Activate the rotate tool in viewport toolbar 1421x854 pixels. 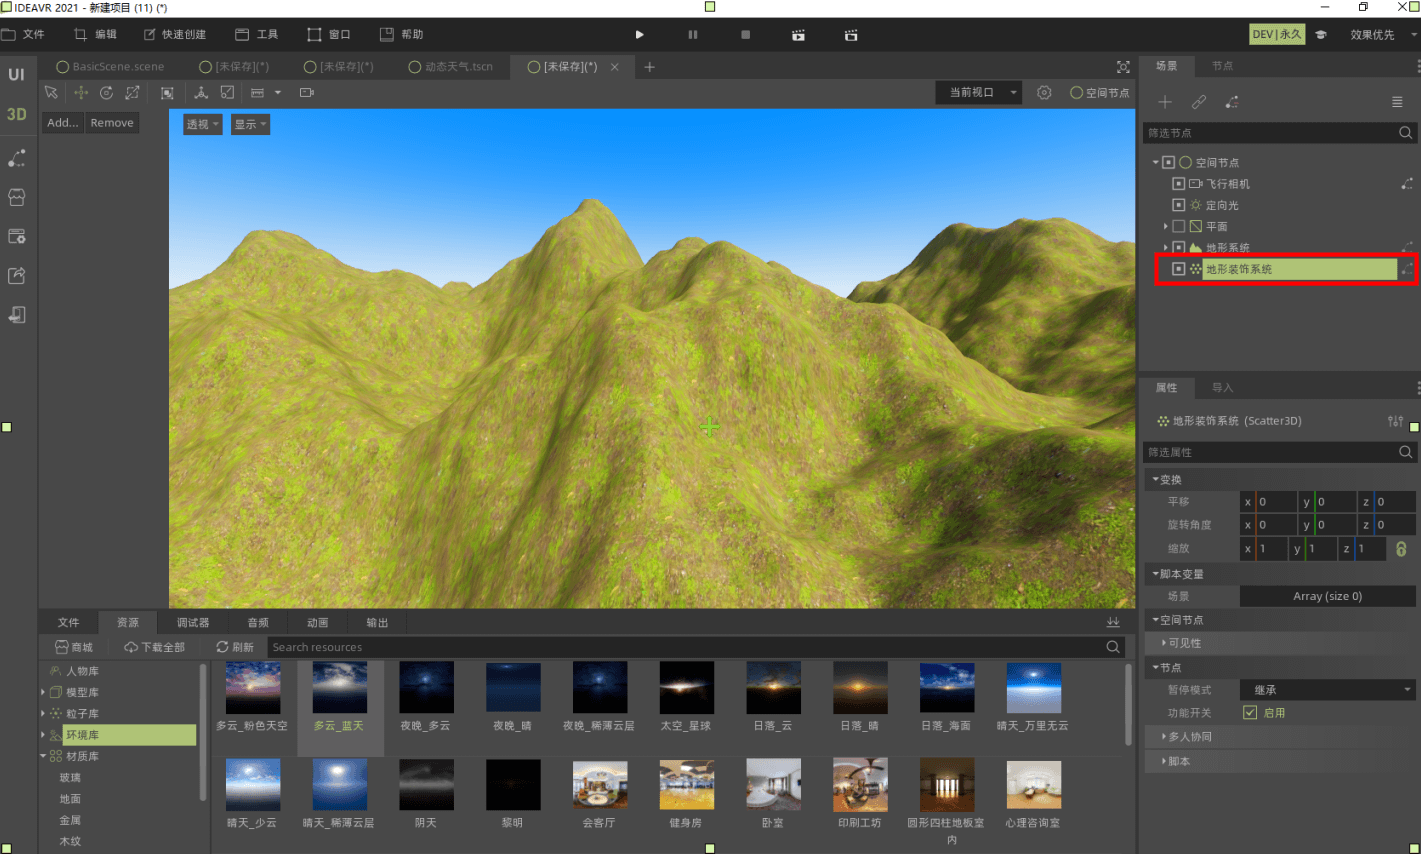pos(106,92)
